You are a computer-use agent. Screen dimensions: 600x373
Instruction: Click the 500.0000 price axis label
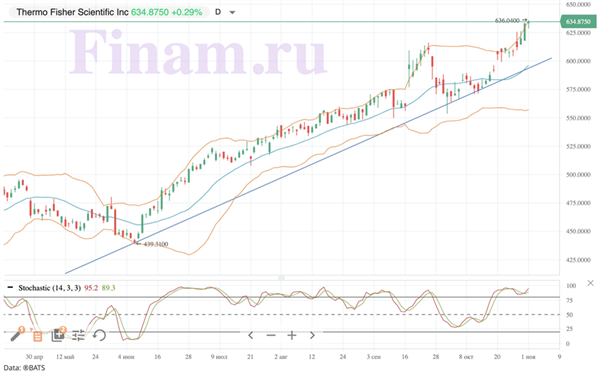[578, 175]
